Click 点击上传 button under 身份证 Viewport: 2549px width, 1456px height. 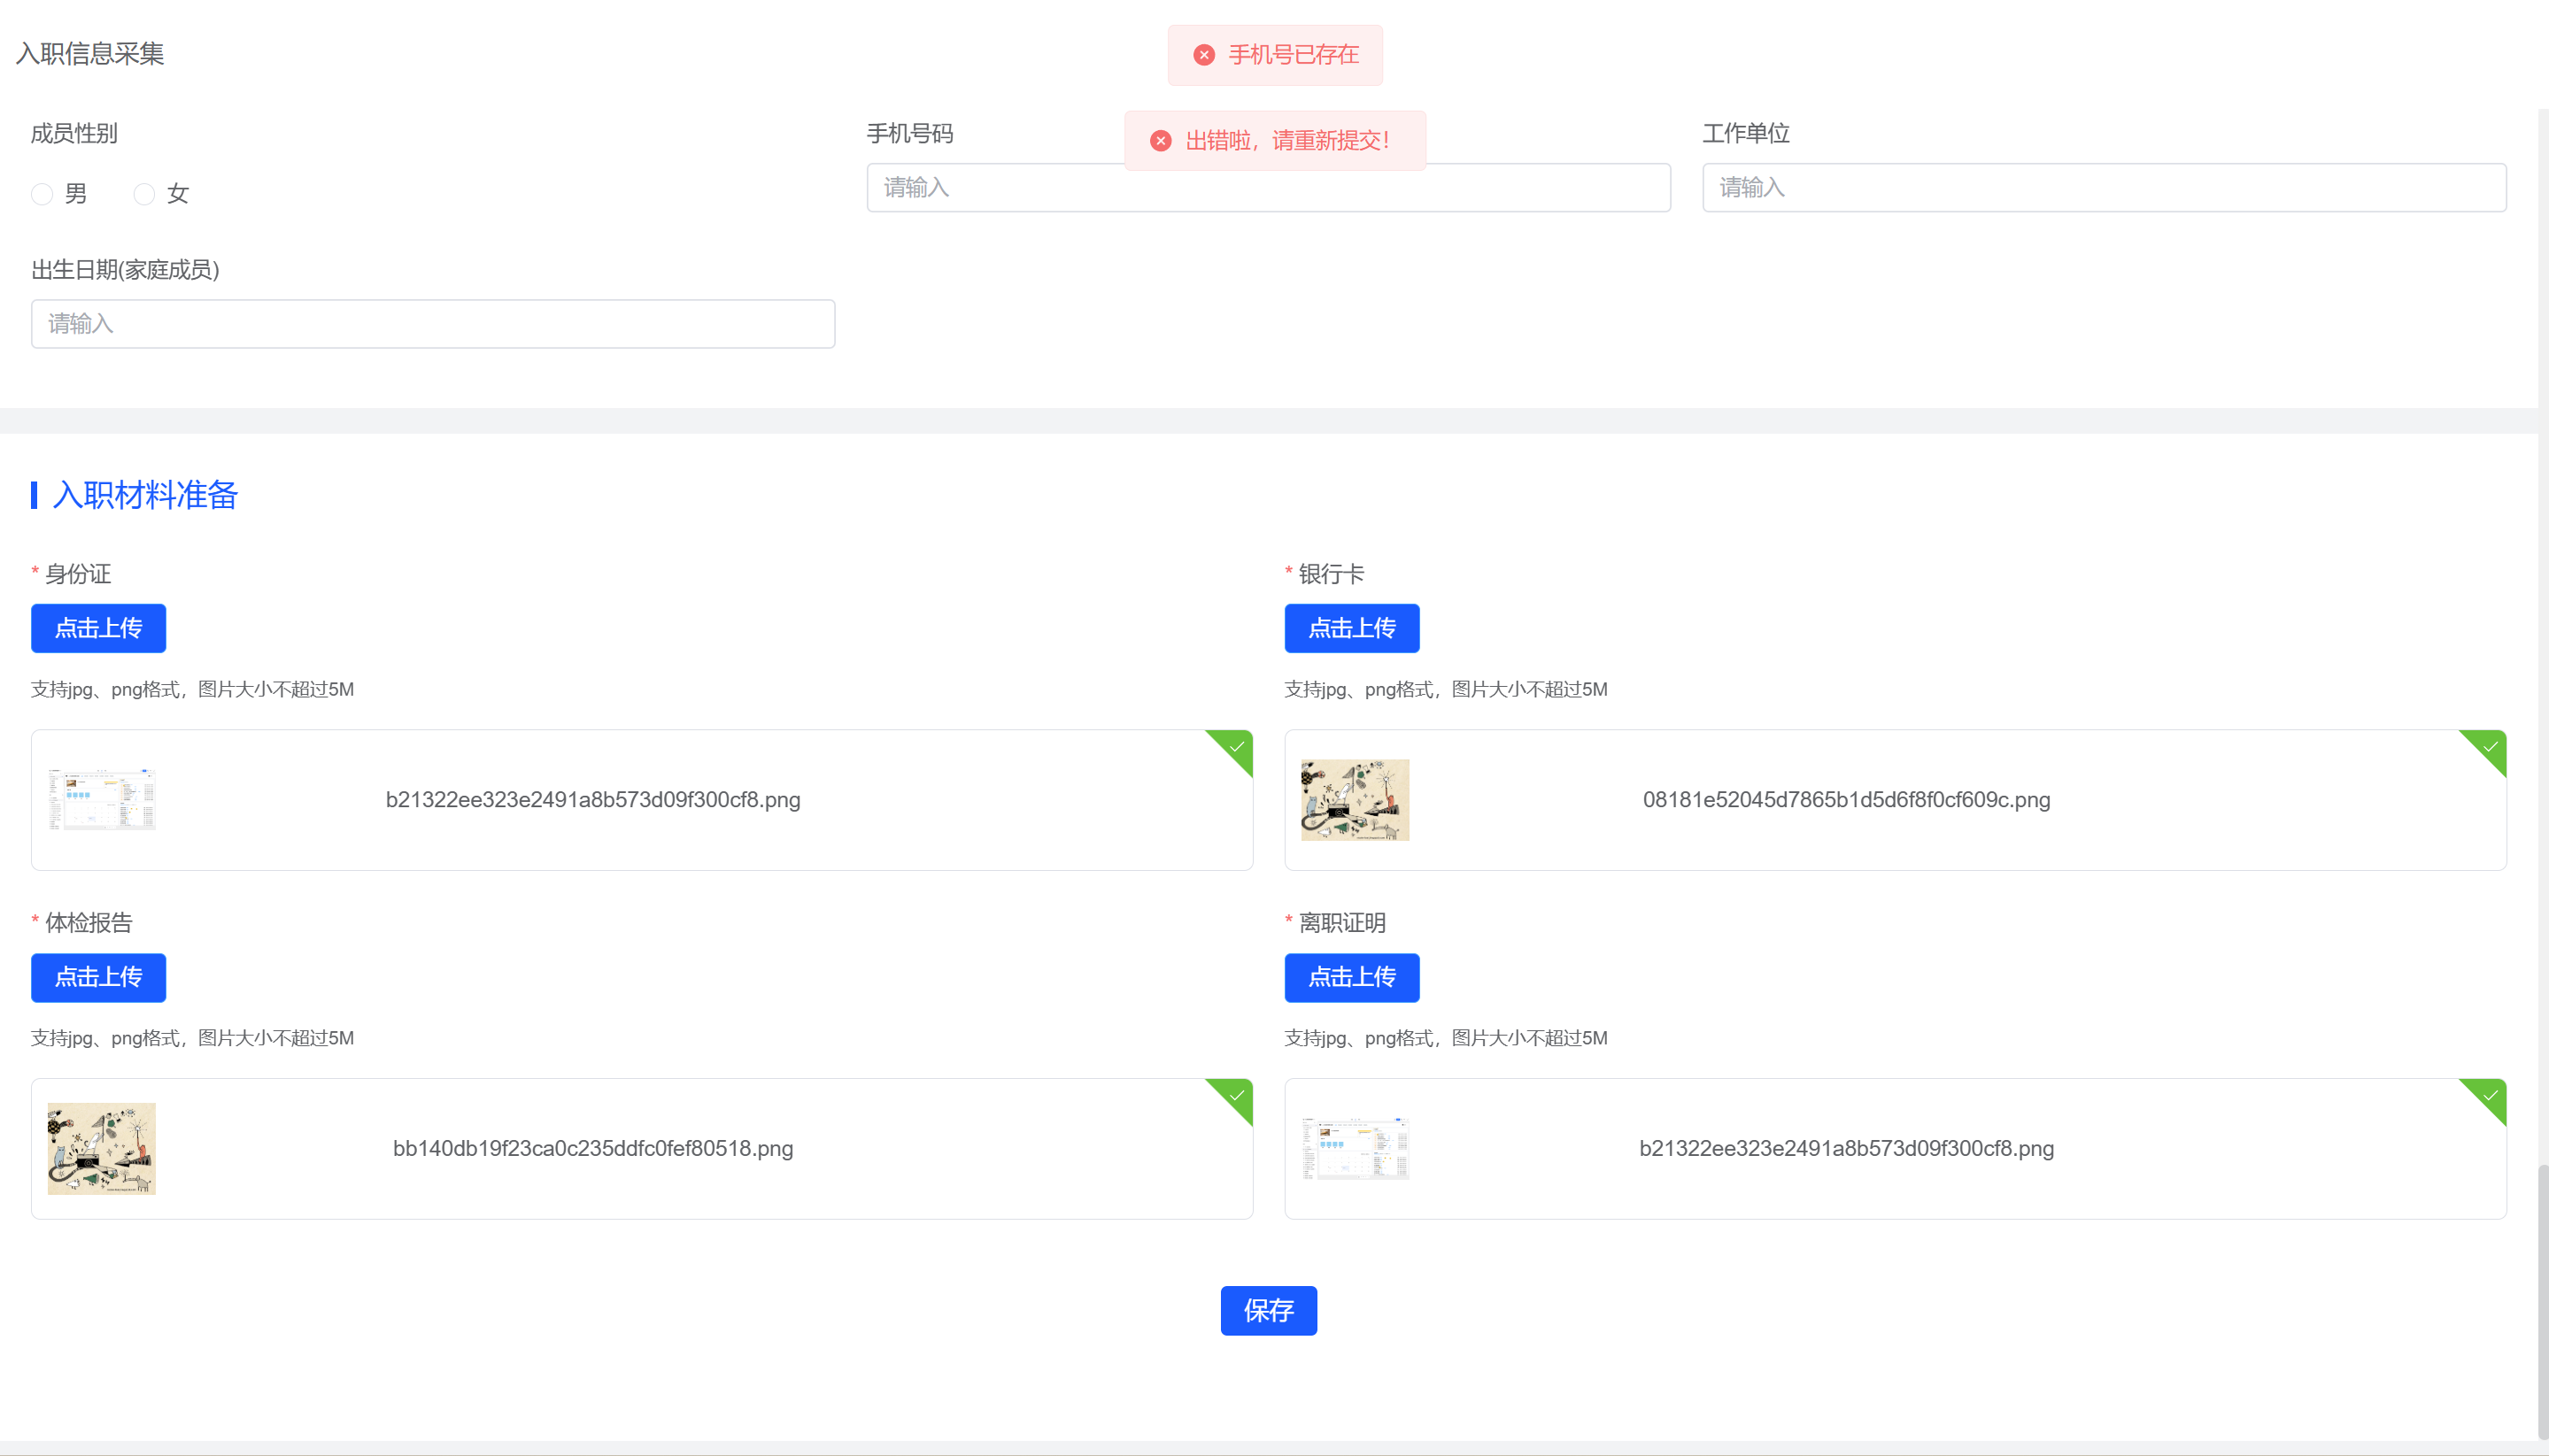(x=98, y=628)
